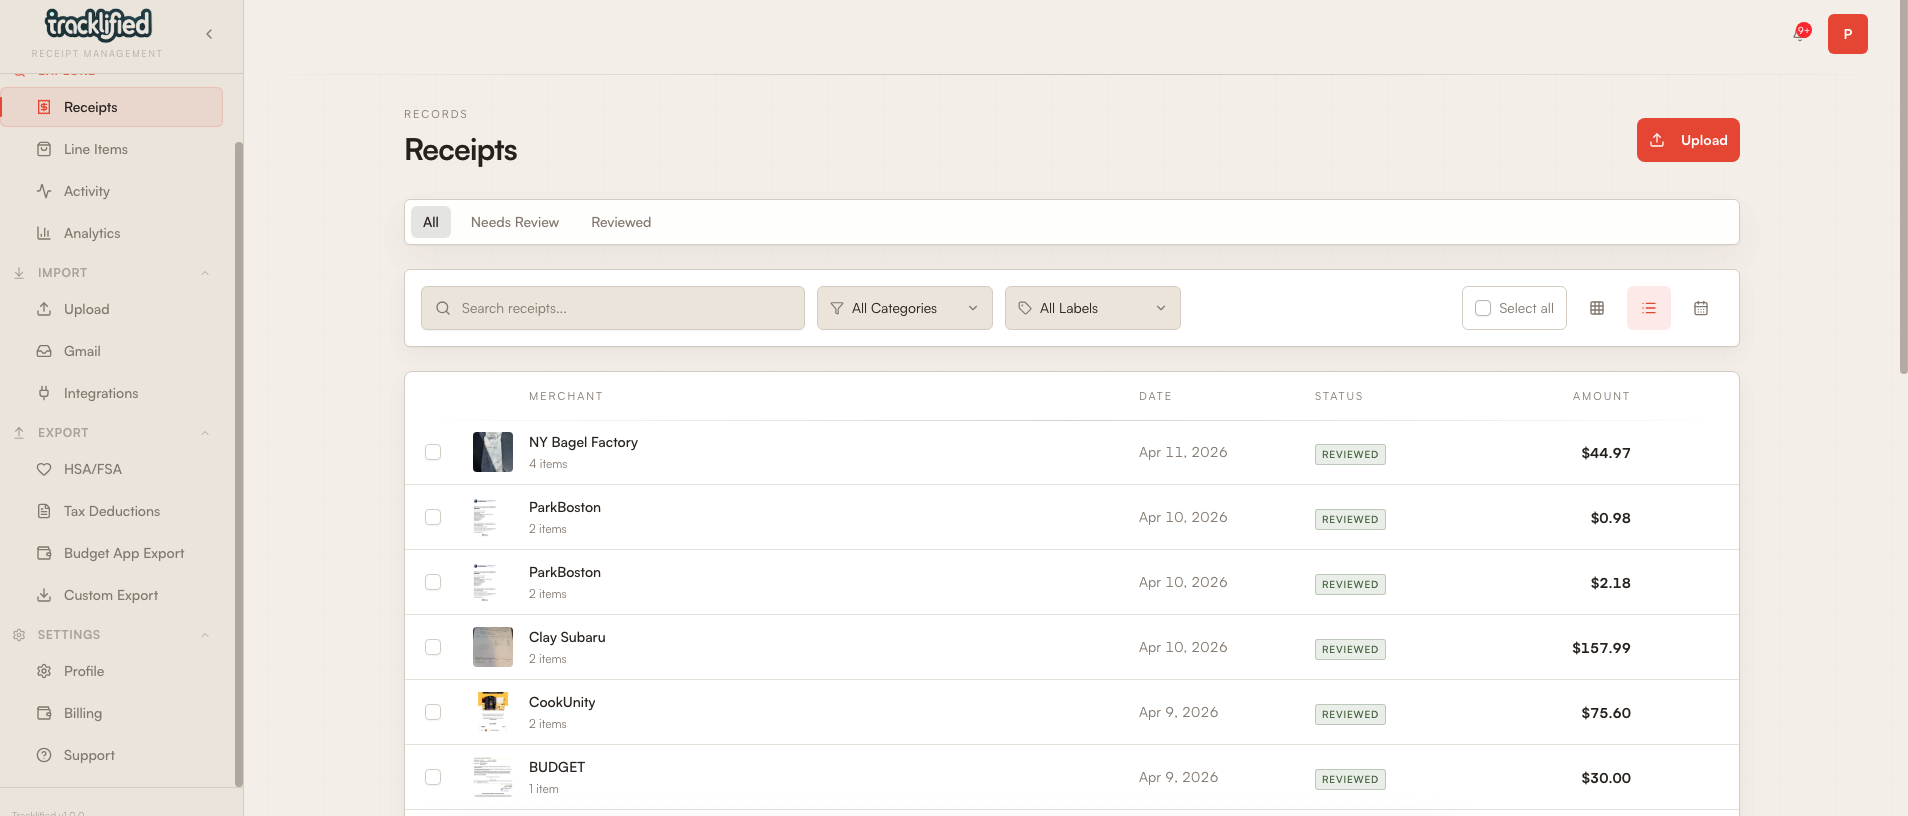Switch to grid view icon
The width and height of the screenshot is (1908, 816).
[1597, 308]
